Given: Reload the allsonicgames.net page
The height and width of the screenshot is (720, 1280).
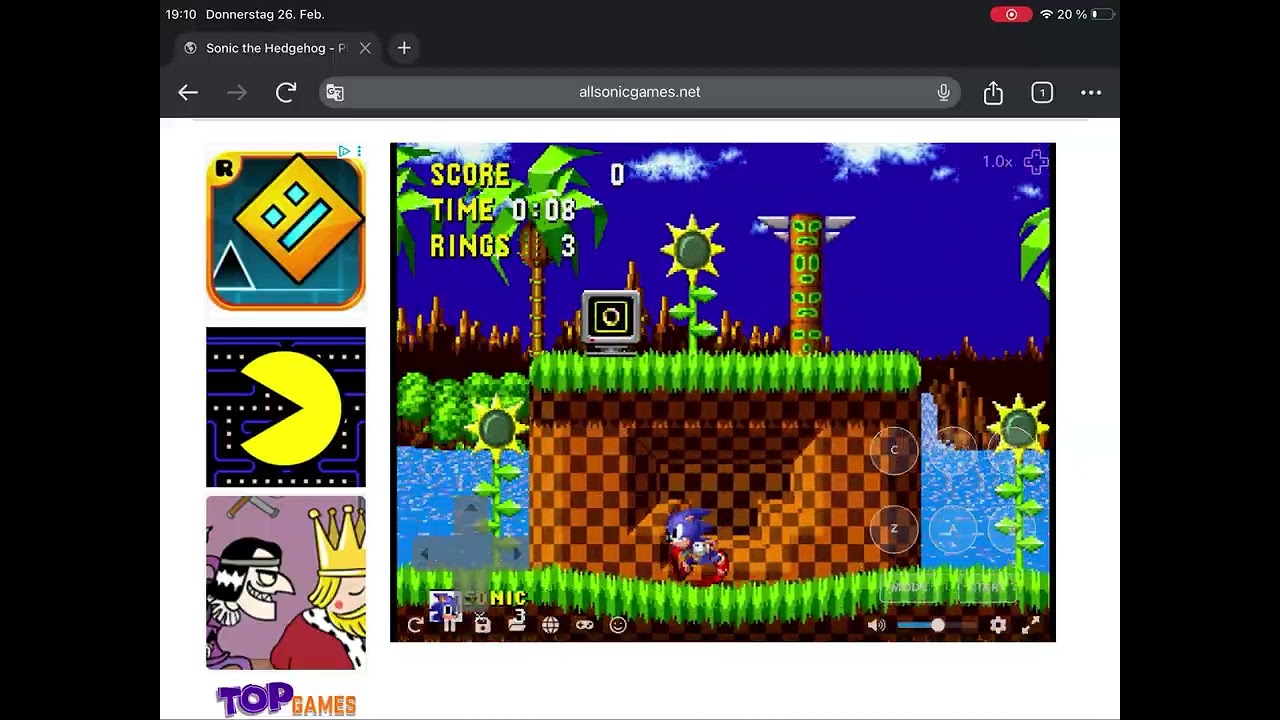Looking at the screenshot, I should [x=286, y=92].
